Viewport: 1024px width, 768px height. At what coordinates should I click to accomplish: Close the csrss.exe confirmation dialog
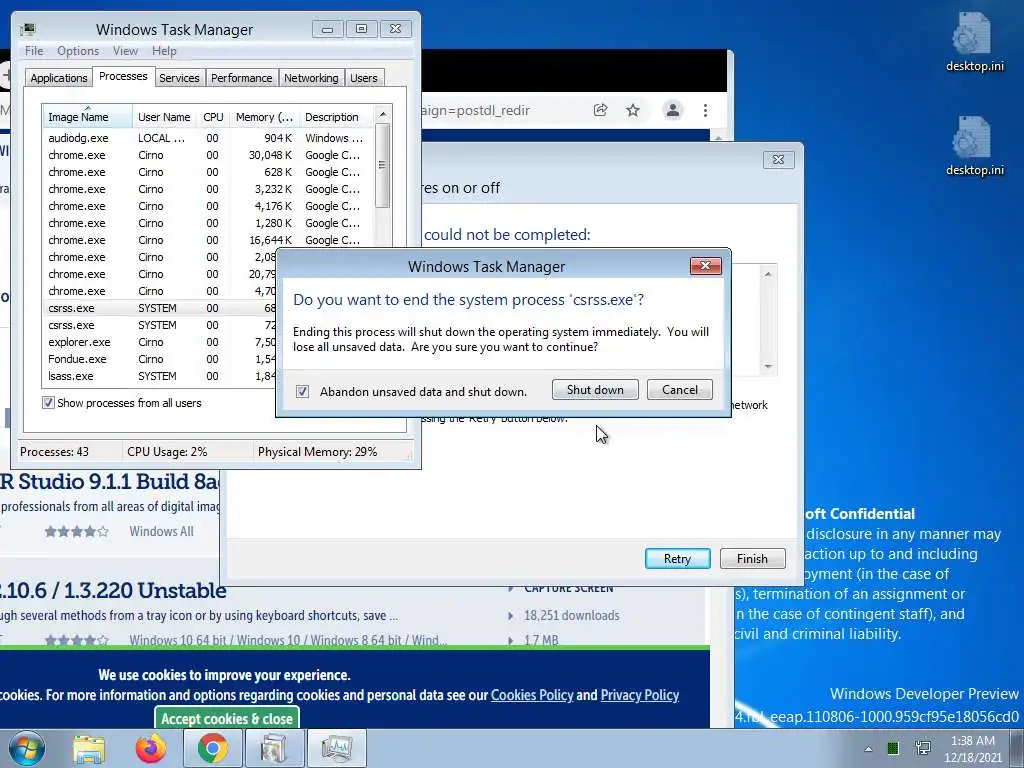pos(705,266)
